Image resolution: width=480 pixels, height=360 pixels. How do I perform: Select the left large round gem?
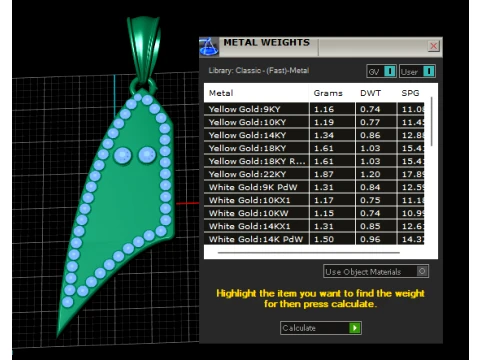click(123, 155)
